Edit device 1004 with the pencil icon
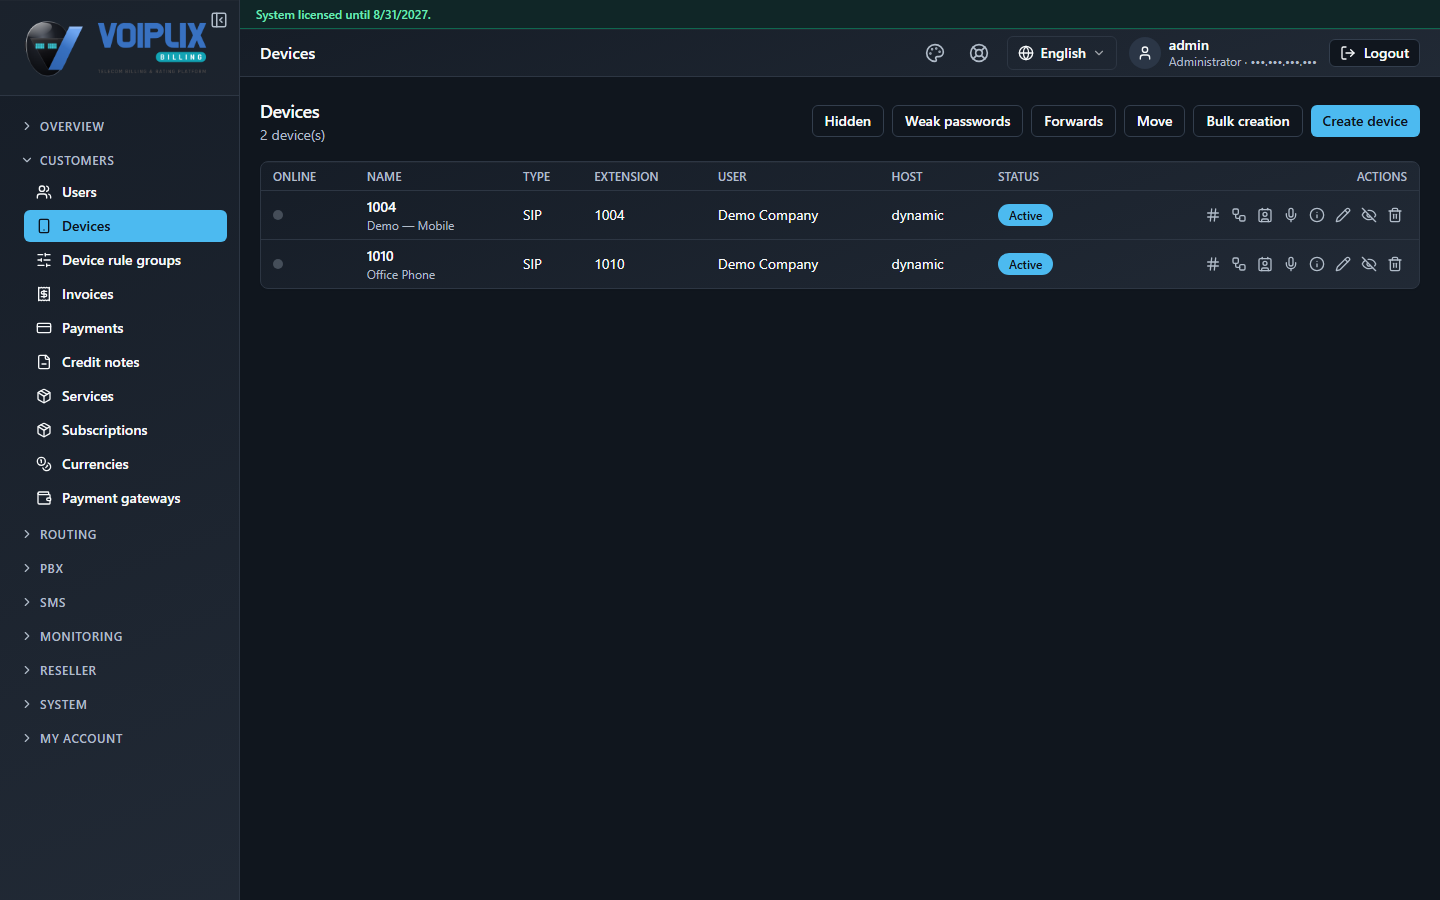 pos(1343,215)
